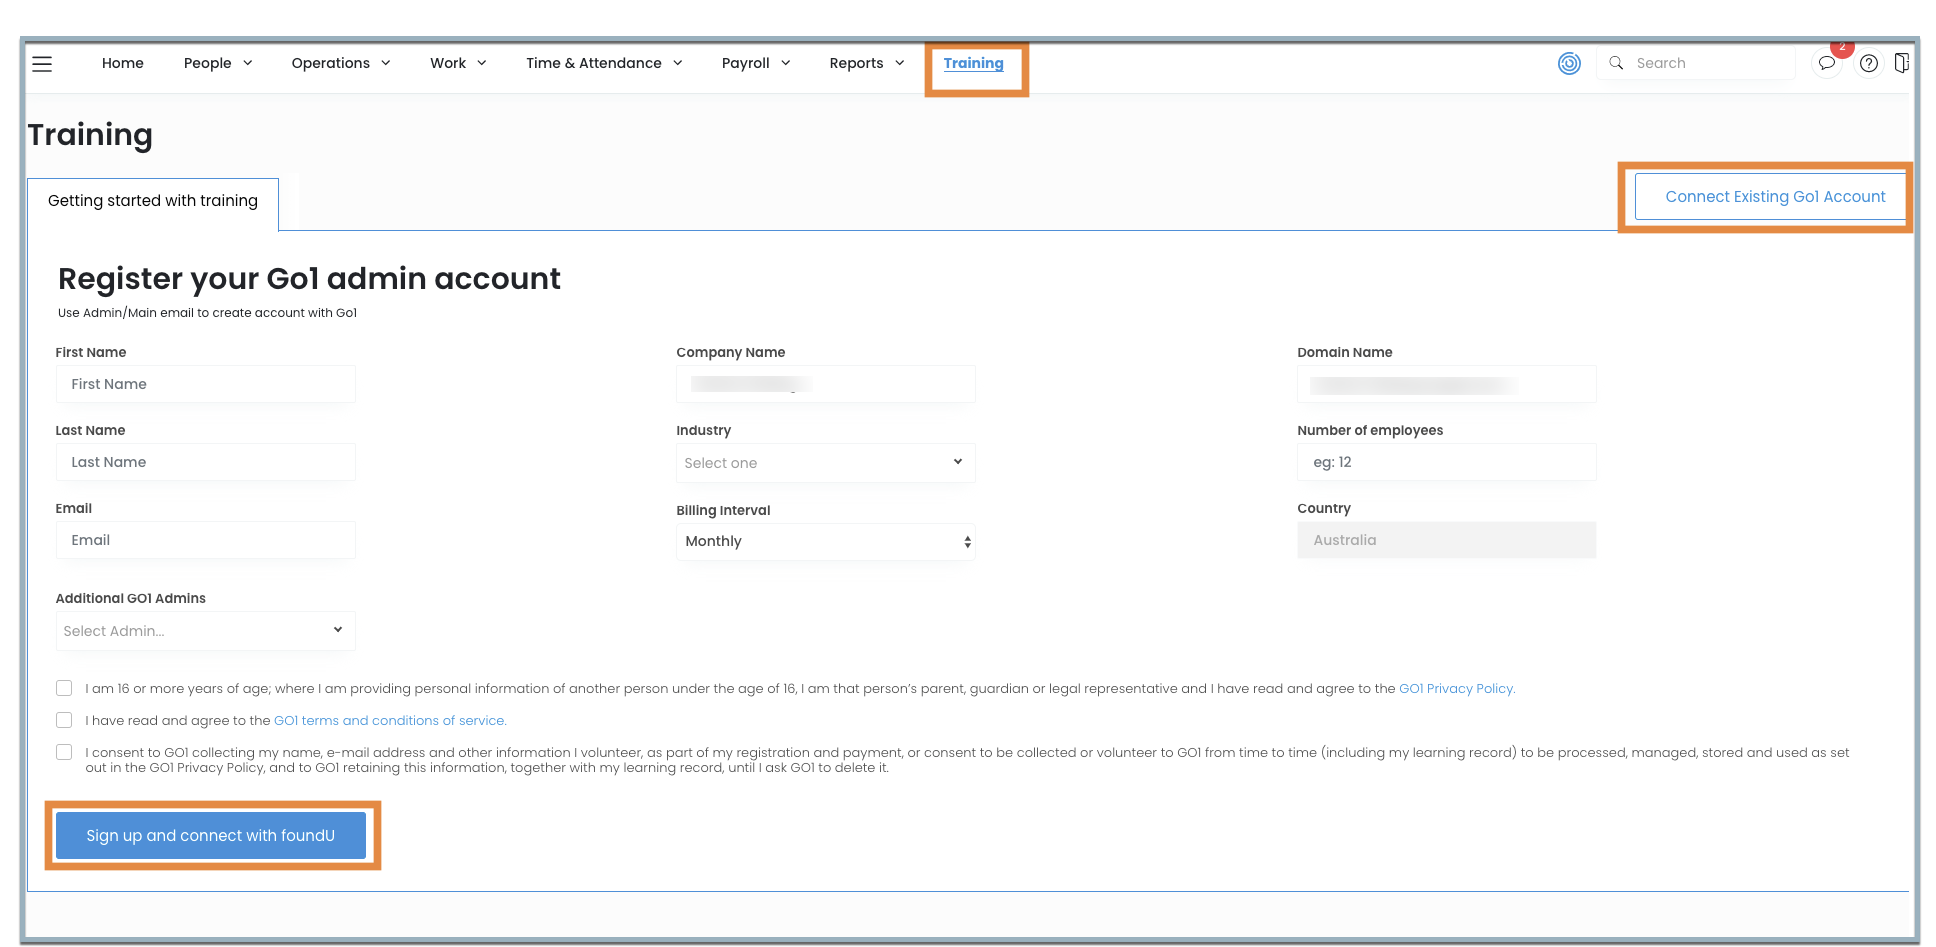This screenshot has height=947, width=1936.
Task: Check the agree to terms and conditions box
Action: (64, 720)
